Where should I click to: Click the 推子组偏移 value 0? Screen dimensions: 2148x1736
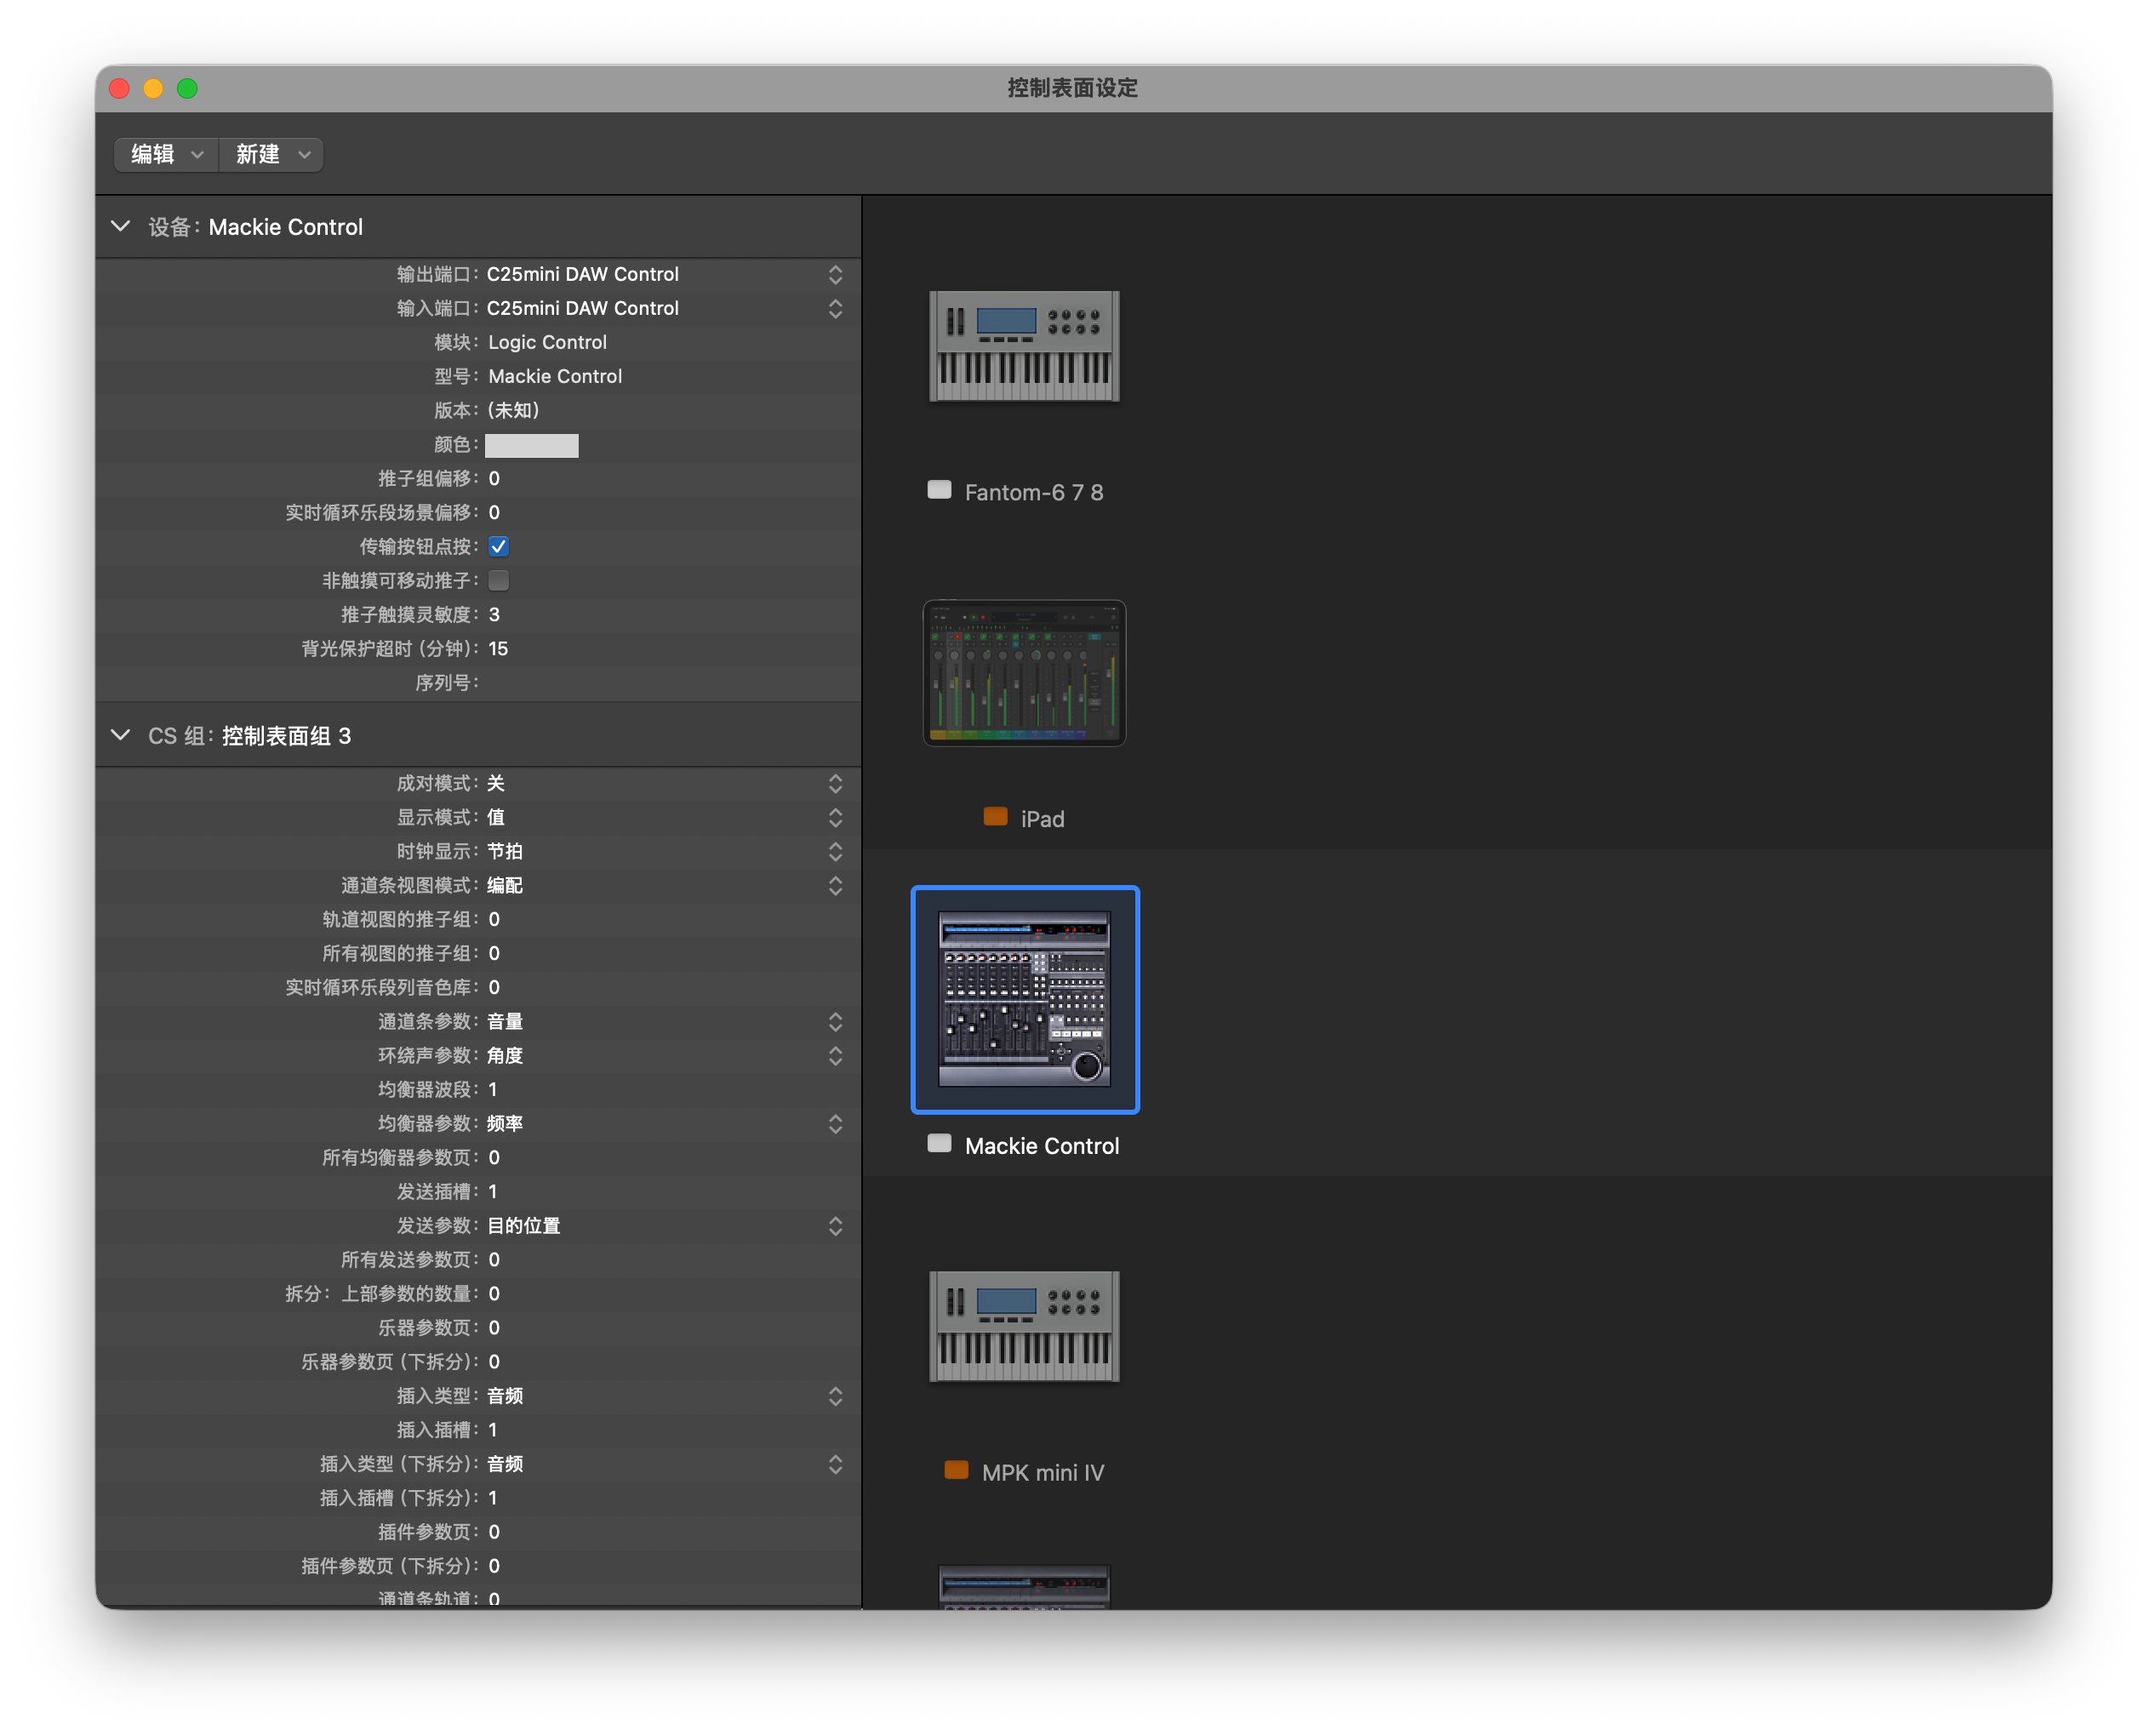pos(494,479)
